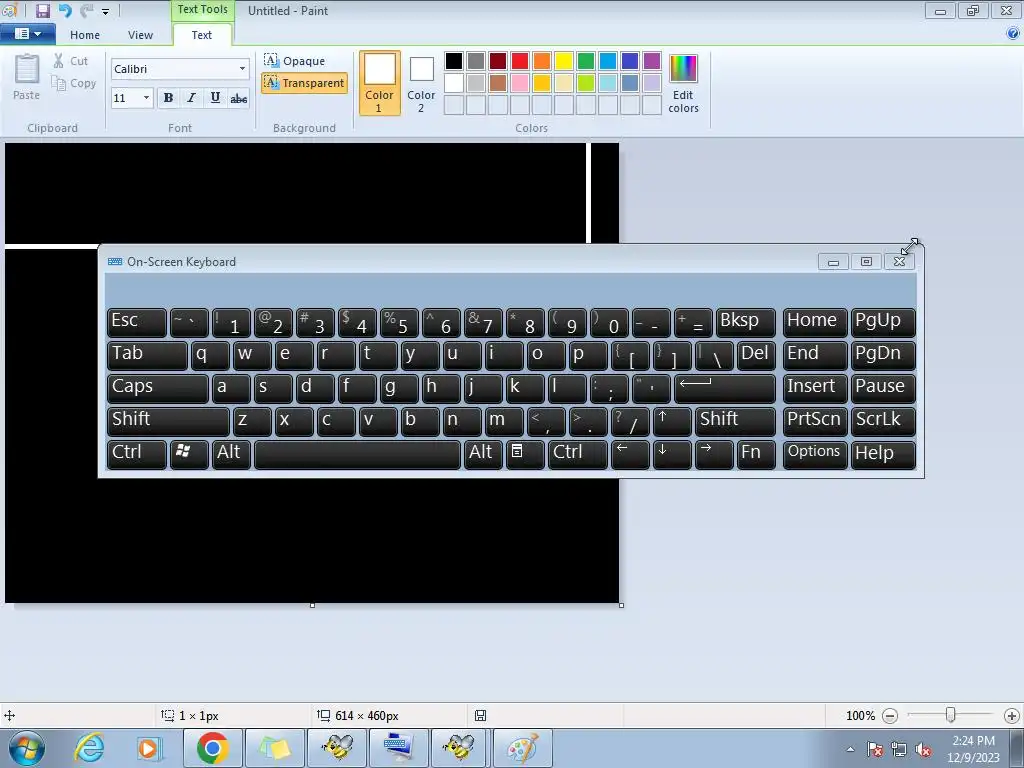The height and width of the screenshot is (768, 1024).
Task: Click the right arrow key on keyboard
Action: click(x=714, y=454)
